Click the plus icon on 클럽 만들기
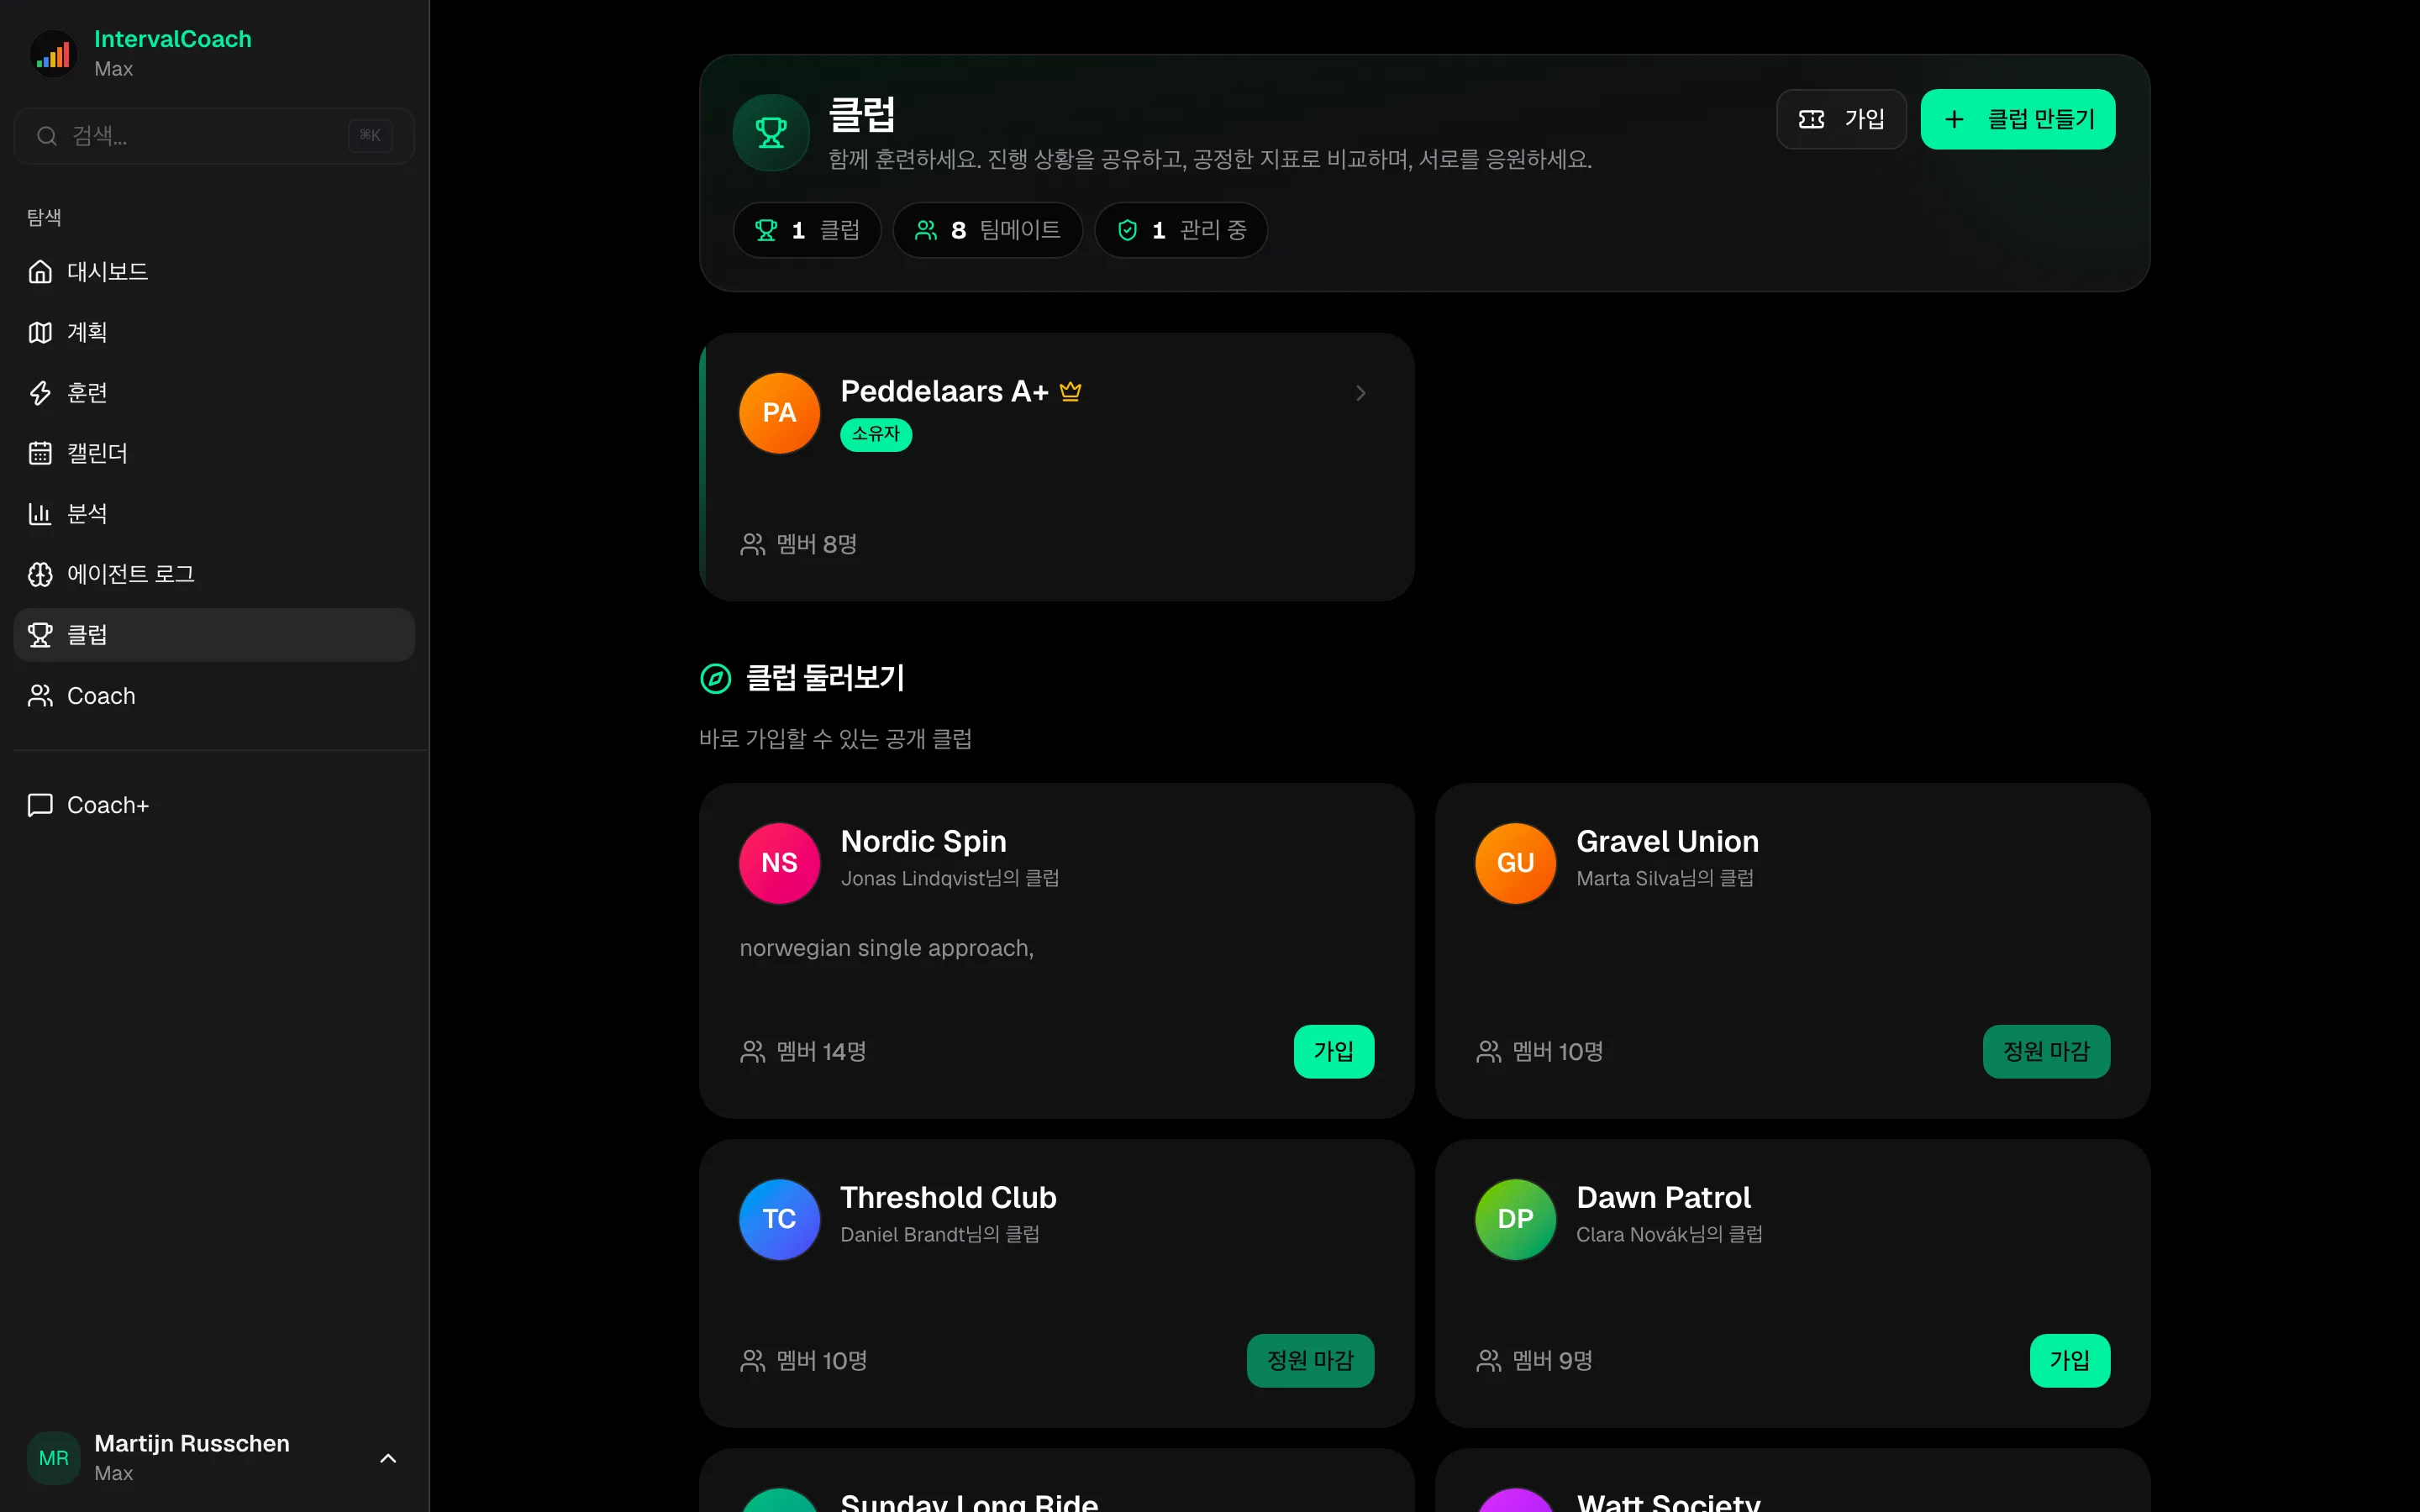 [x=1954, y=120]
